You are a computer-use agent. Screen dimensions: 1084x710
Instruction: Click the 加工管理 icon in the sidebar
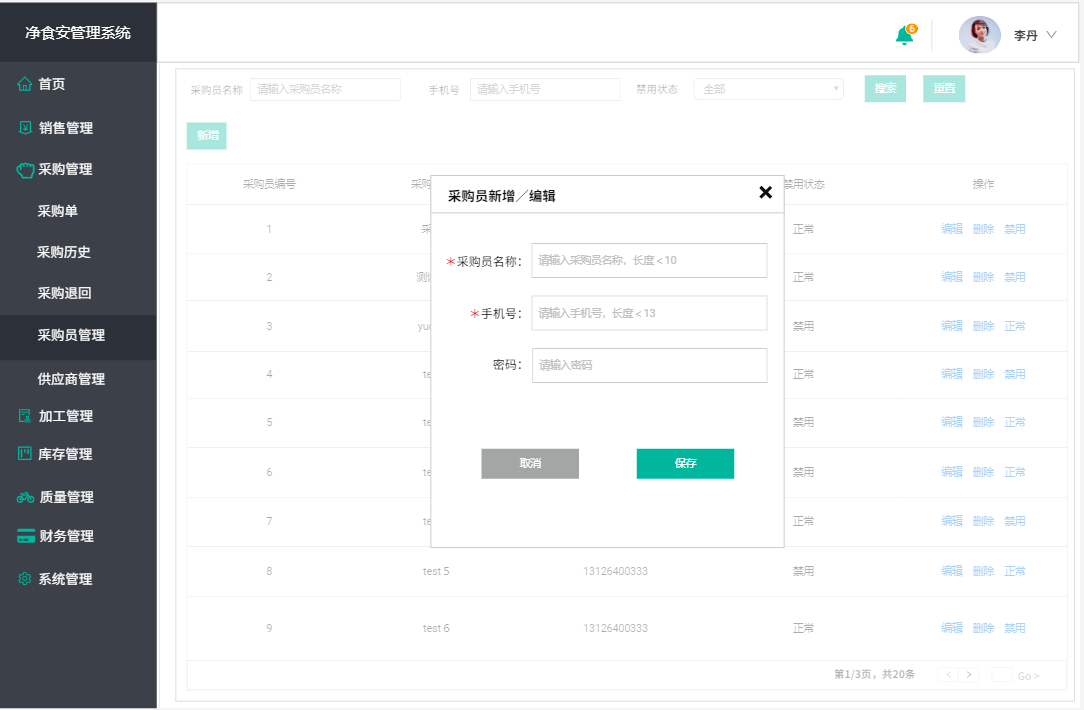(x=25, y=415)
